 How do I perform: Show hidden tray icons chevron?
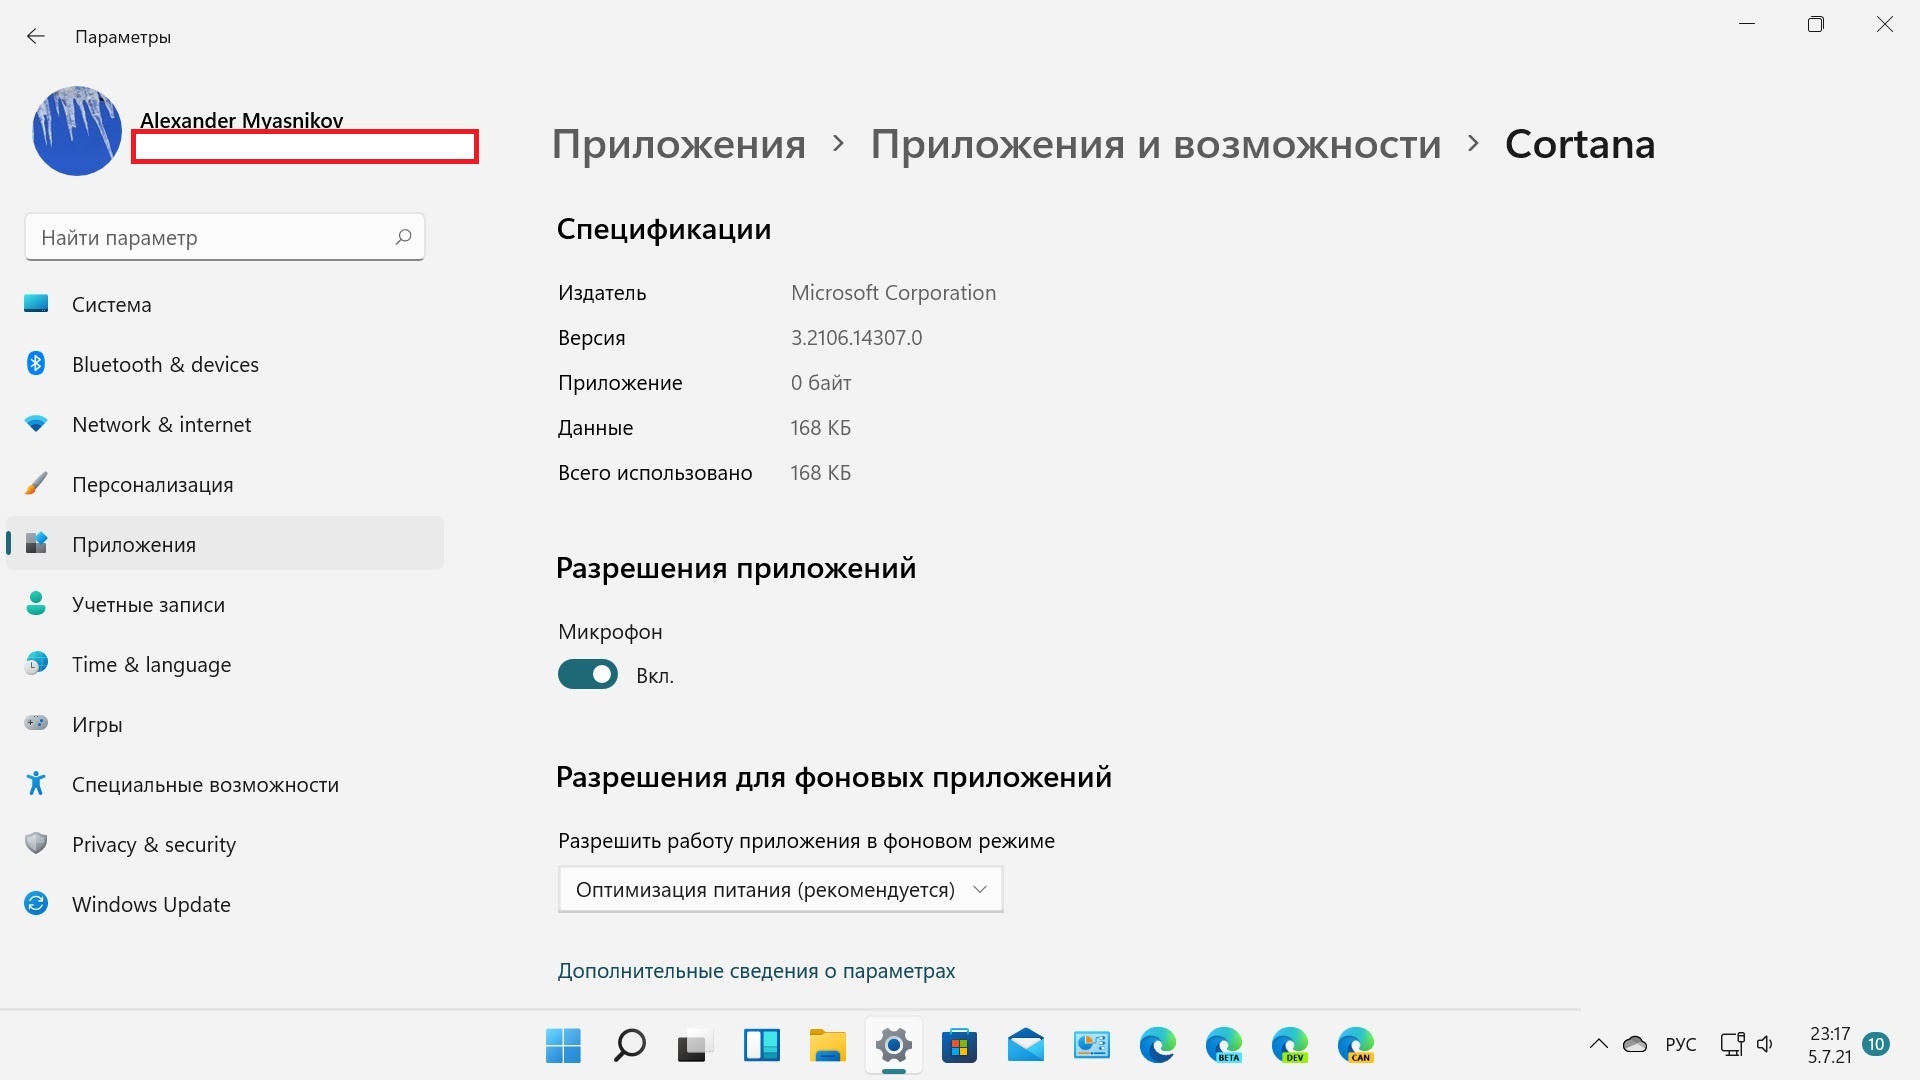(1599, 1045)
